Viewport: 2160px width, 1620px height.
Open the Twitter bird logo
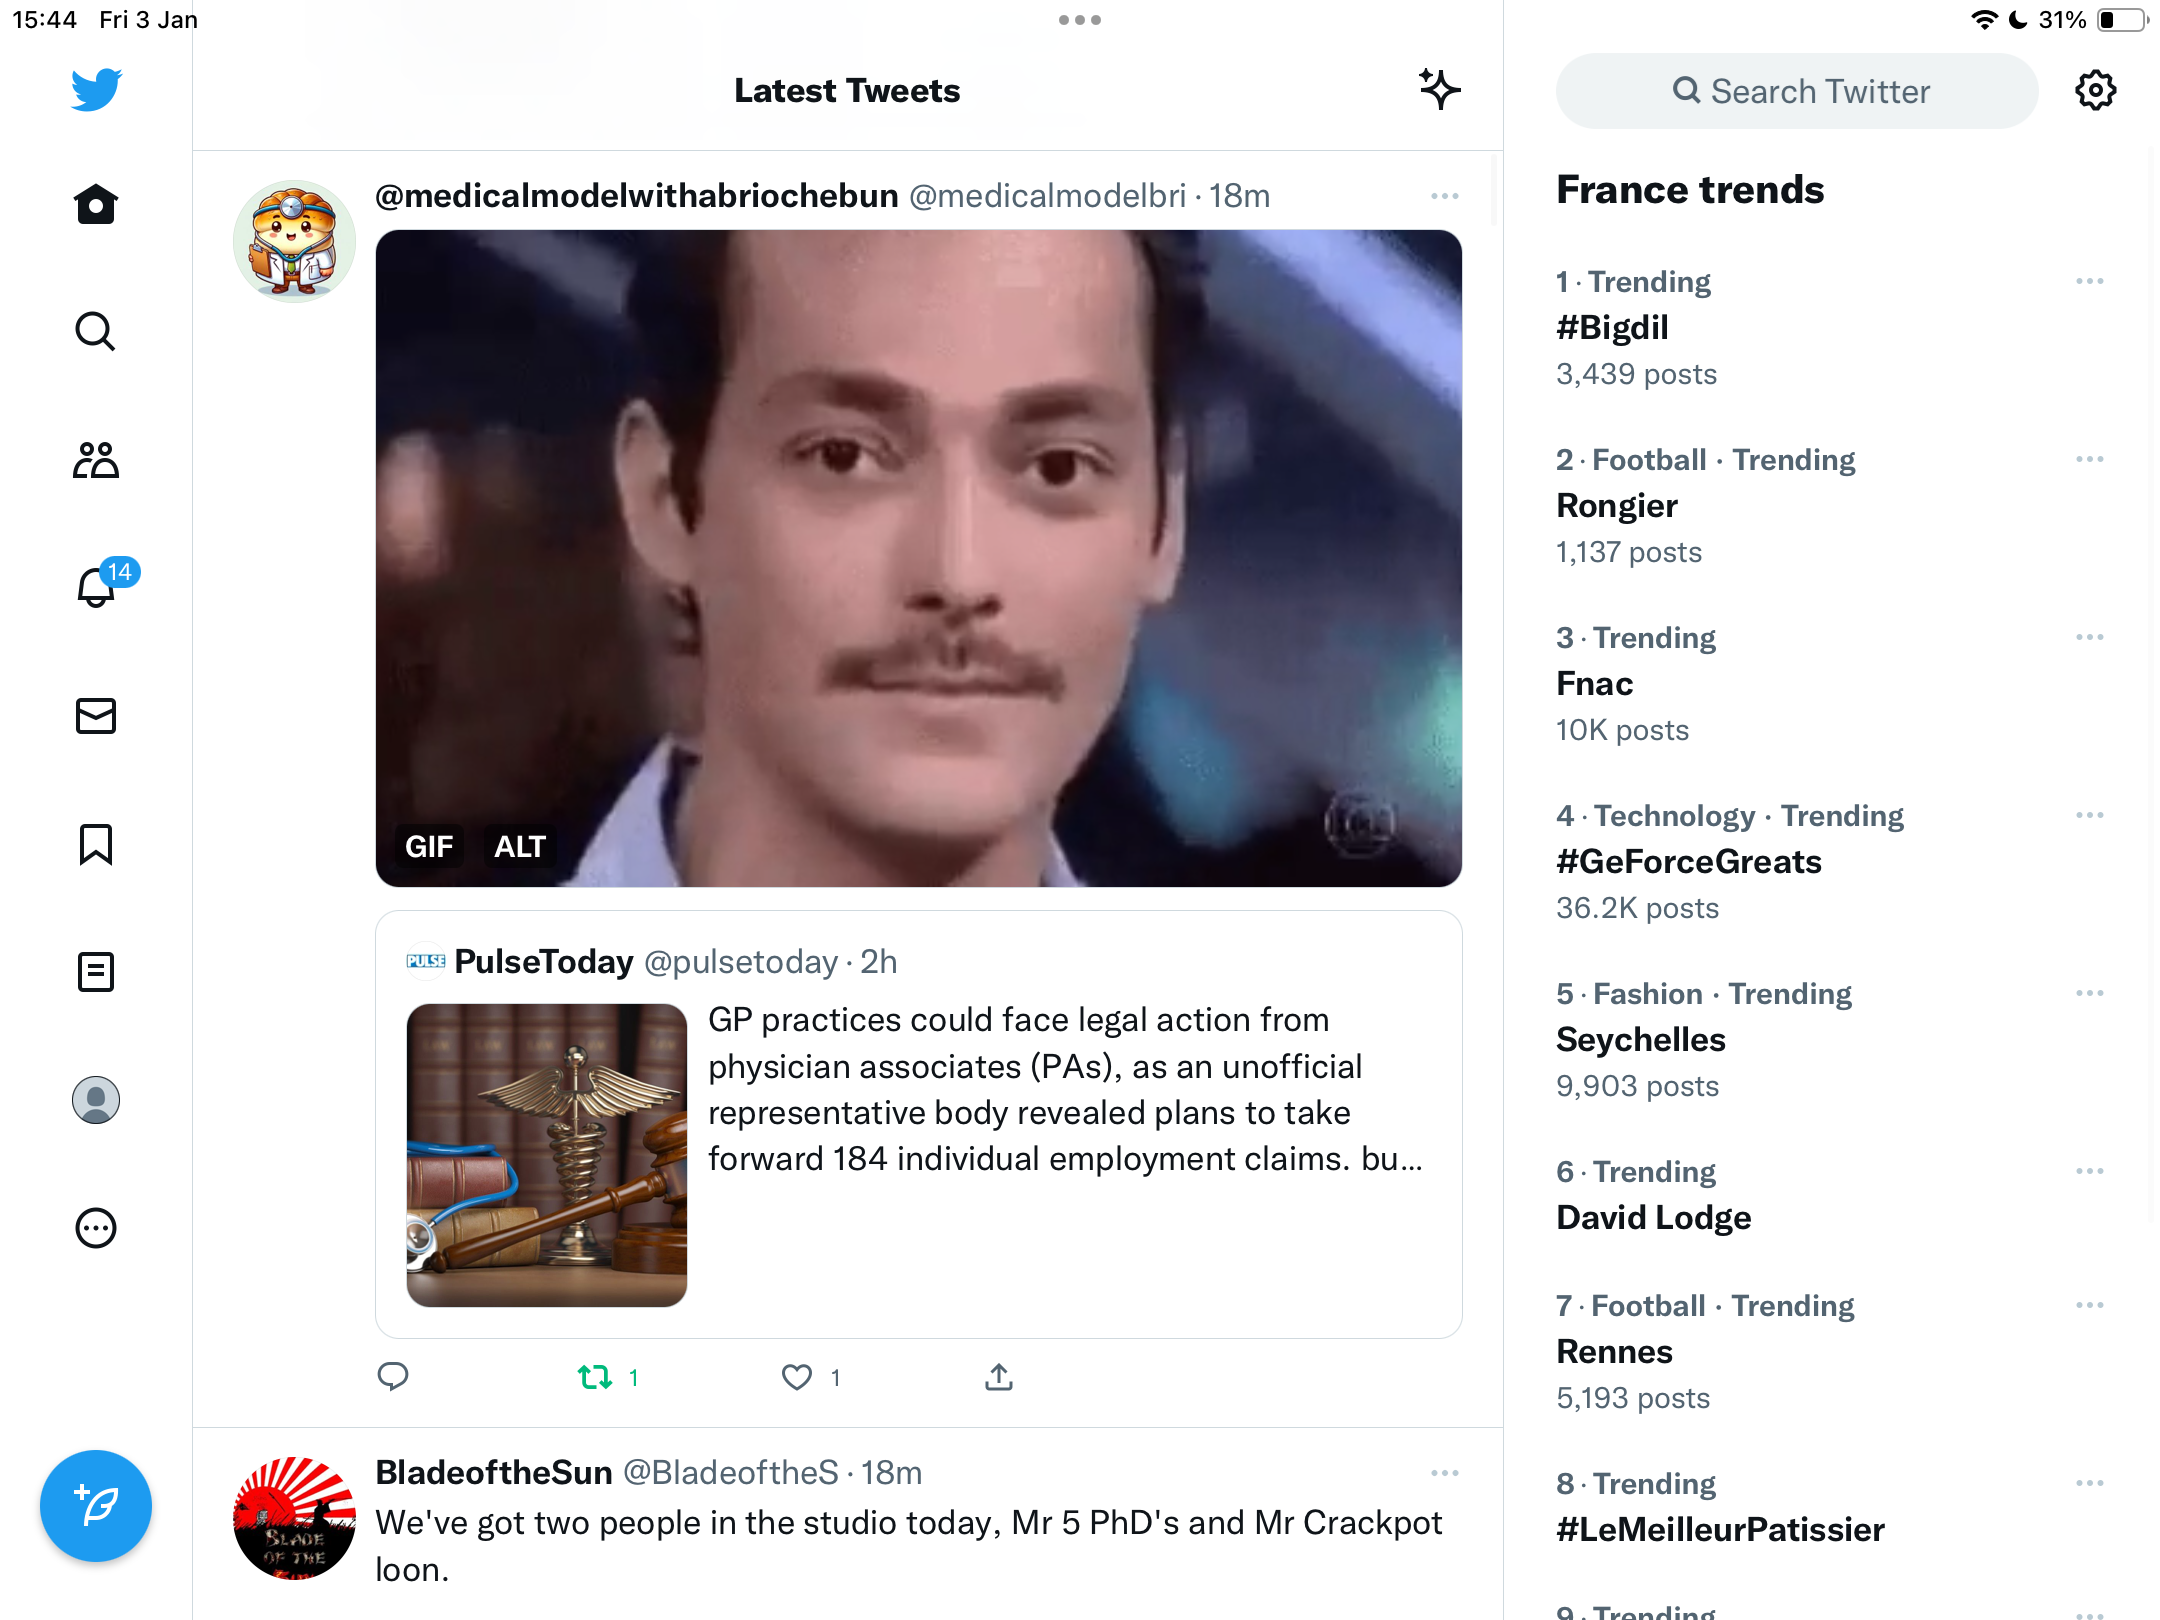coord(96,90)
